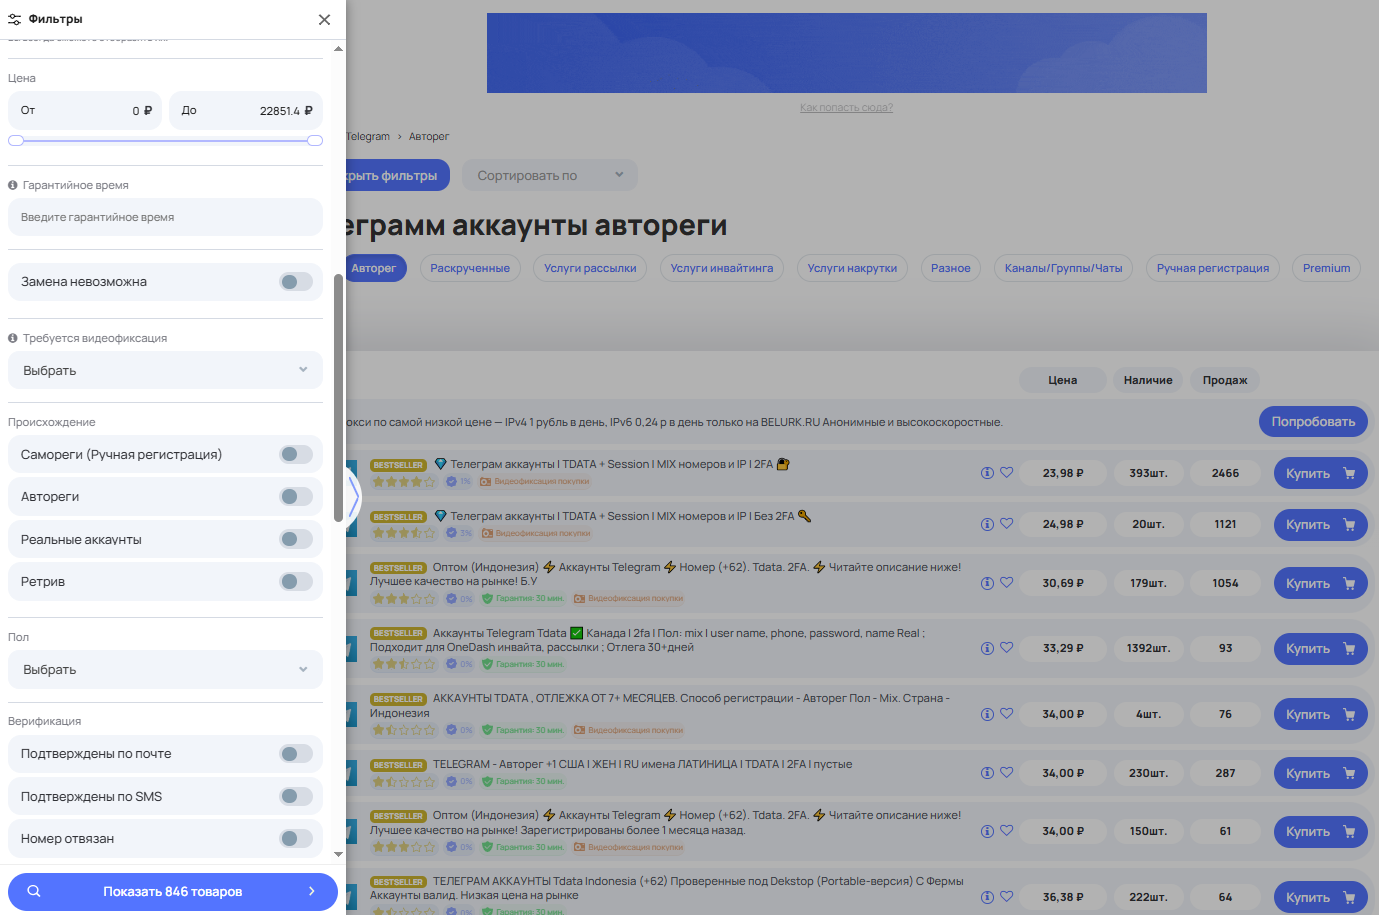Click the filter panel scrollbar thumb

tap(338, 397)
